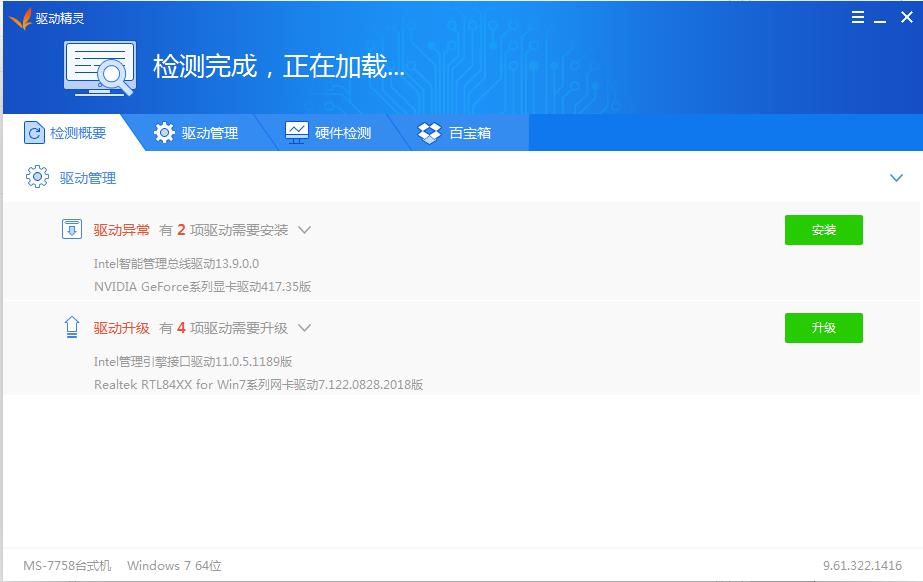923x582 pixels.
Task: Select Intel智能管理总线驱动13.9.0.0 entry
Action: pyautogui.click(x=176, y=264)
